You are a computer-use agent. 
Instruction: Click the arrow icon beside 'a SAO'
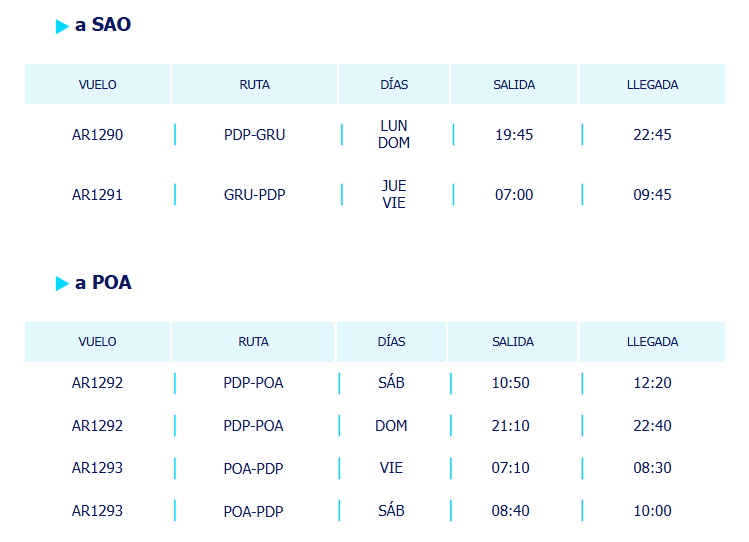tap(62, 26)
